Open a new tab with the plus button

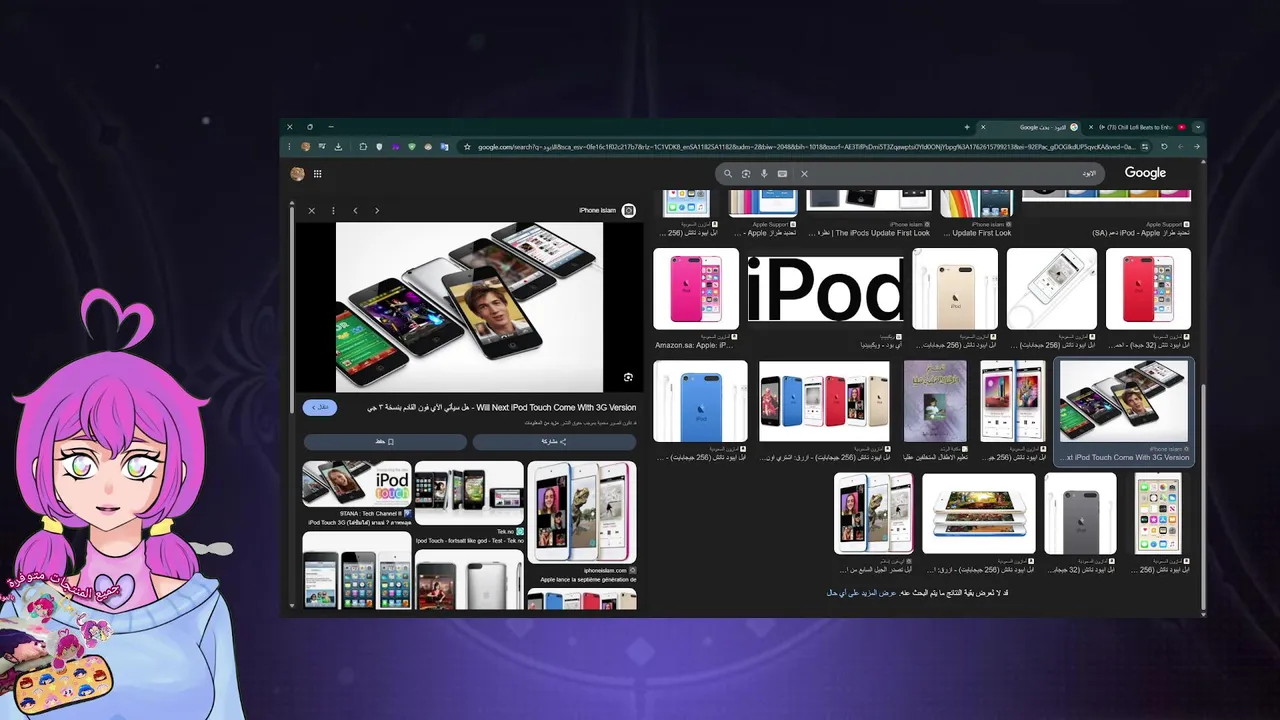pyautogui.click(x=967, y=127)
